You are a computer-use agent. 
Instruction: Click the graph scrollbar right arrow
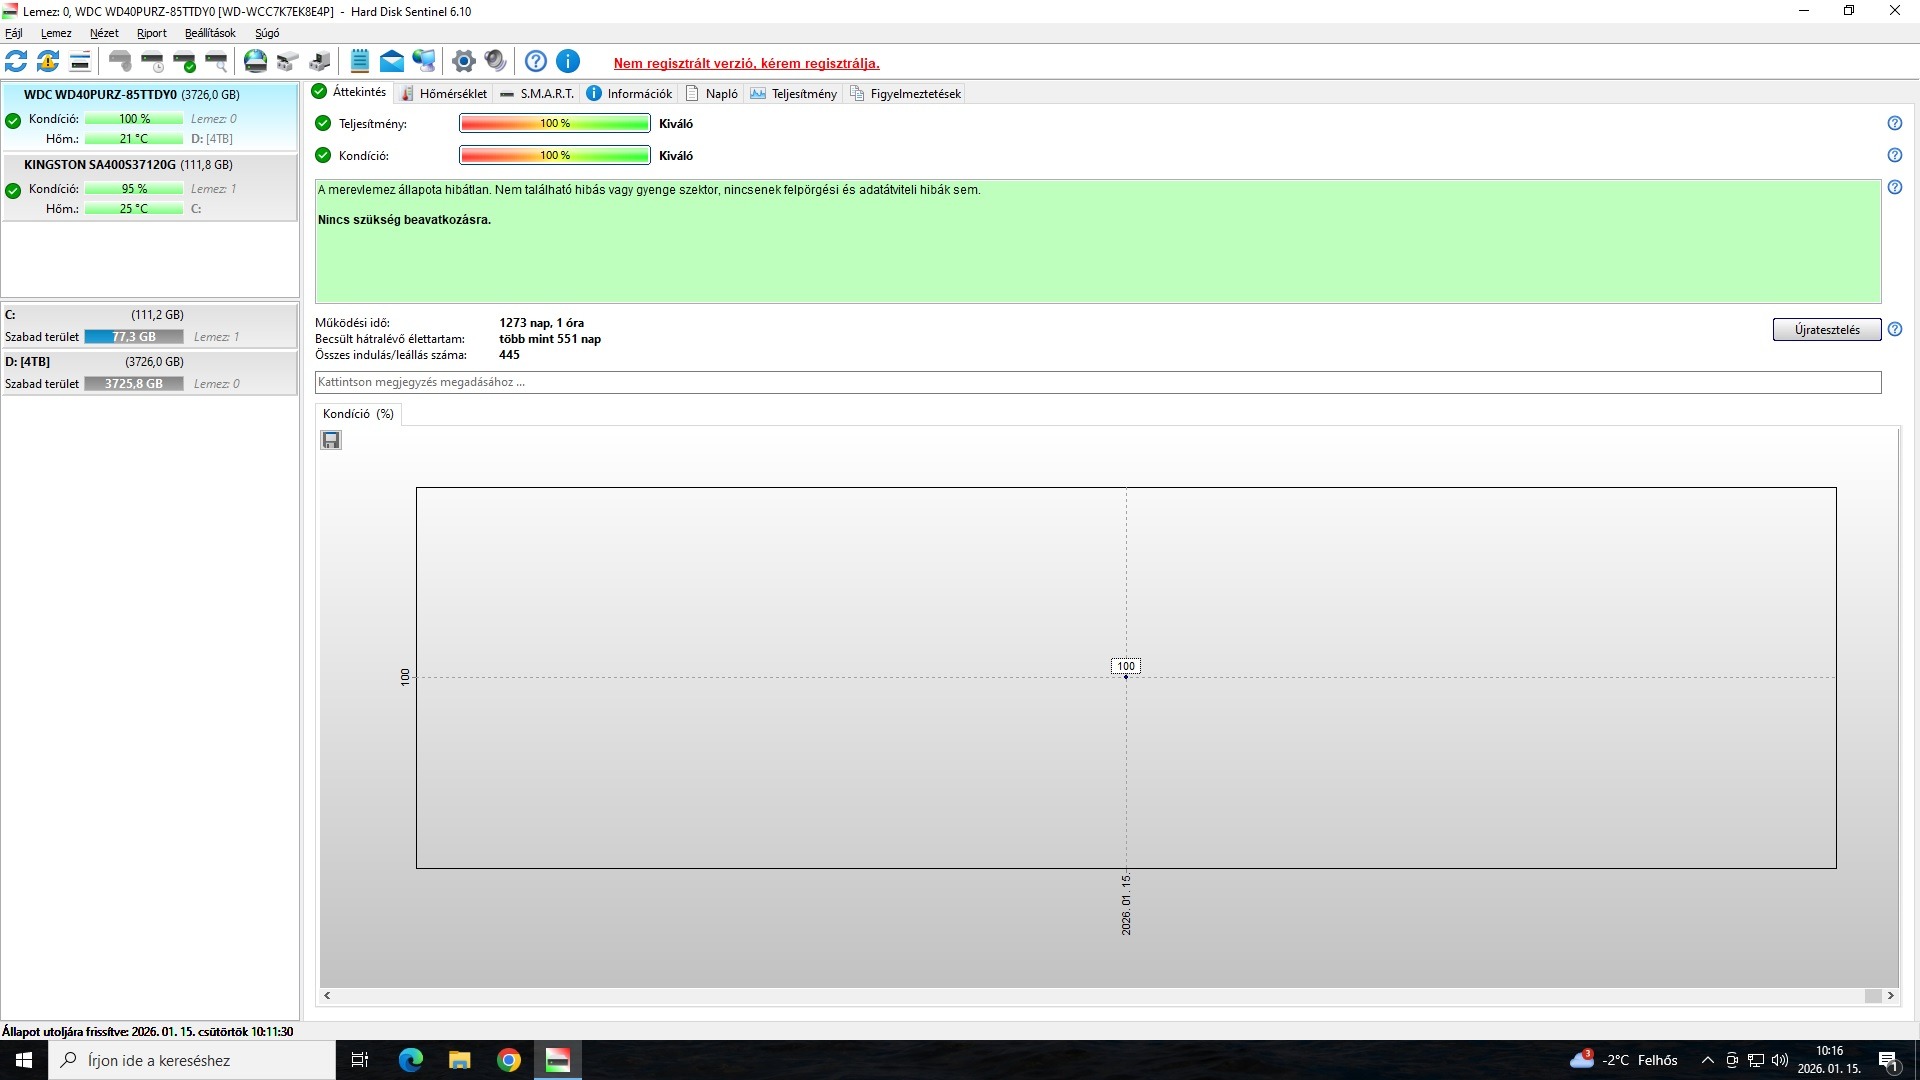[x=1890, y=996]
